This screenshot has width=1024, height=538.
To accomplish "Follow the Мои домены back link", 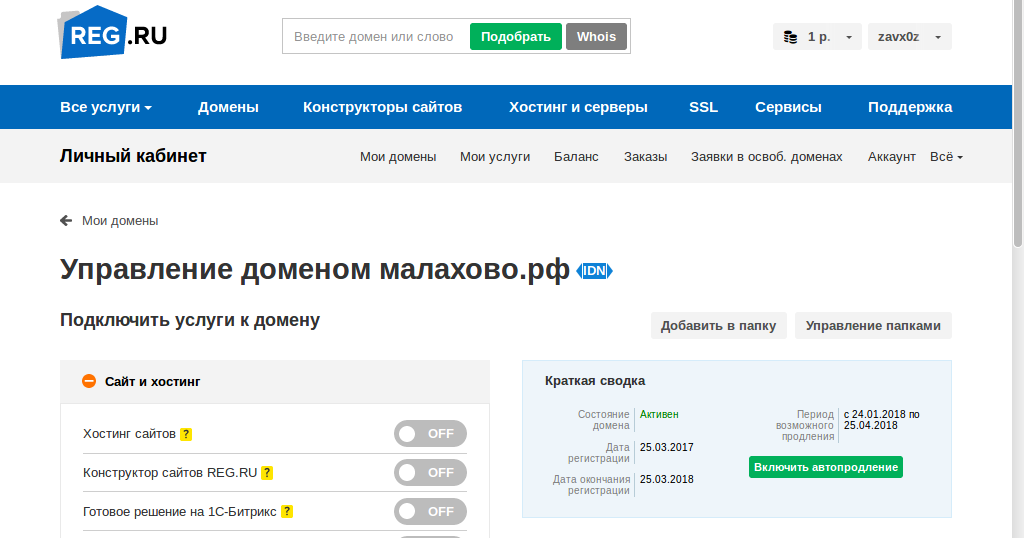I will click(x=120, y=221).
